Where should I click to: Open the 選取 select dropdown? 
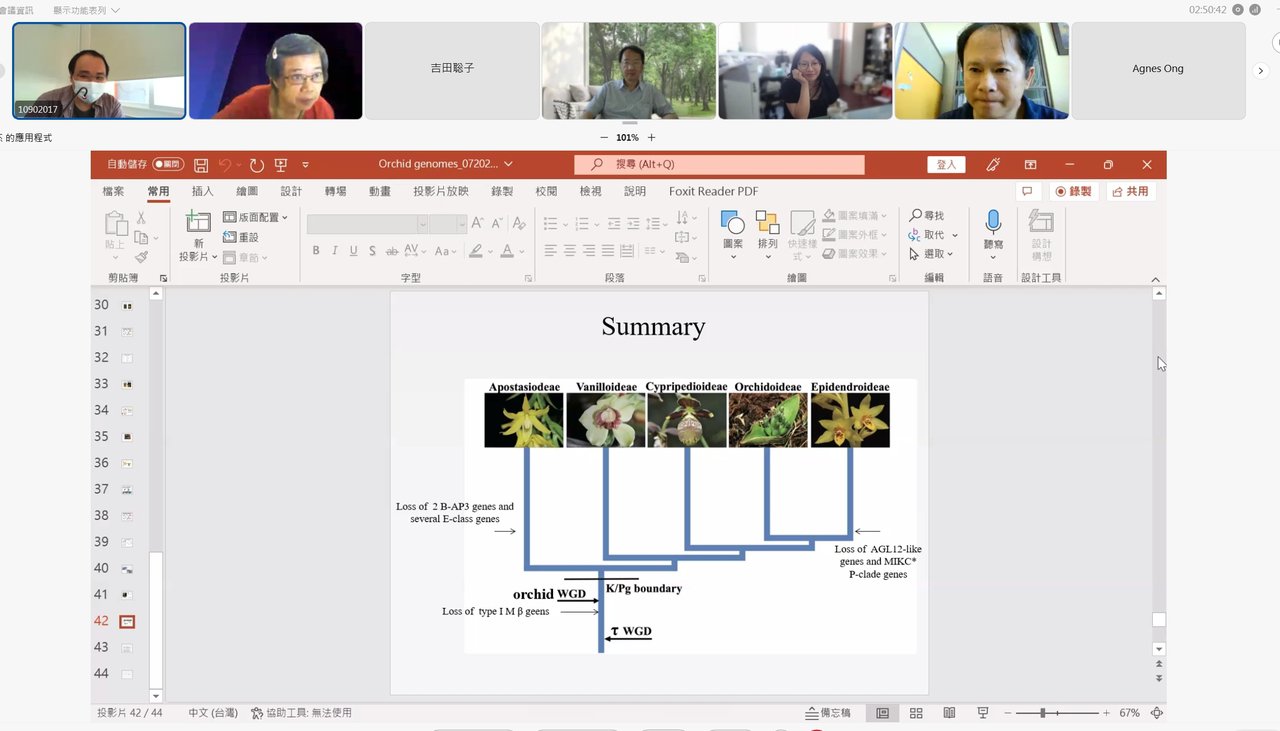coord(933,254)
